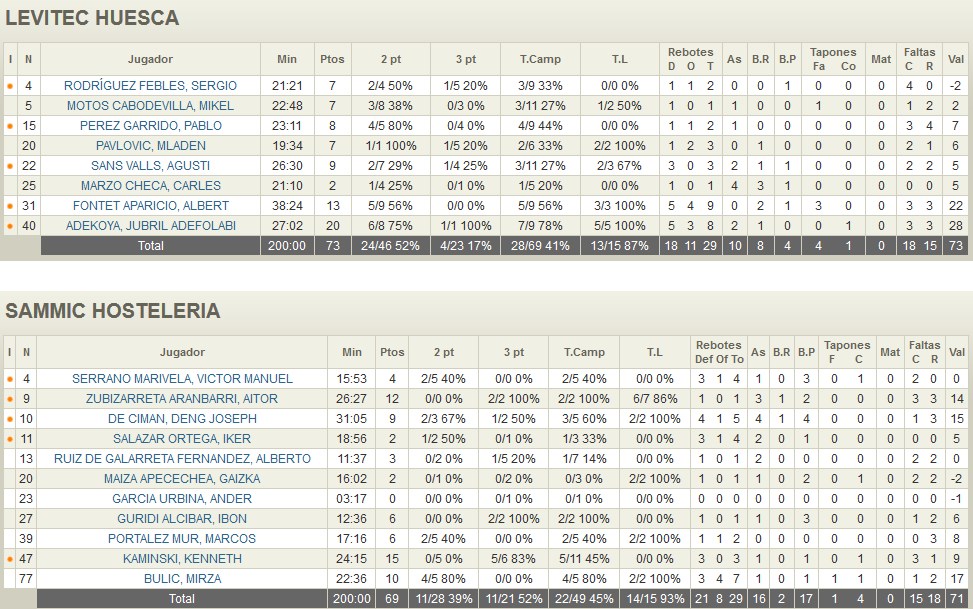973x609 pixels.
Task: Open PAVLOVIC, MLADEN player page
Action: coord(150,146)
